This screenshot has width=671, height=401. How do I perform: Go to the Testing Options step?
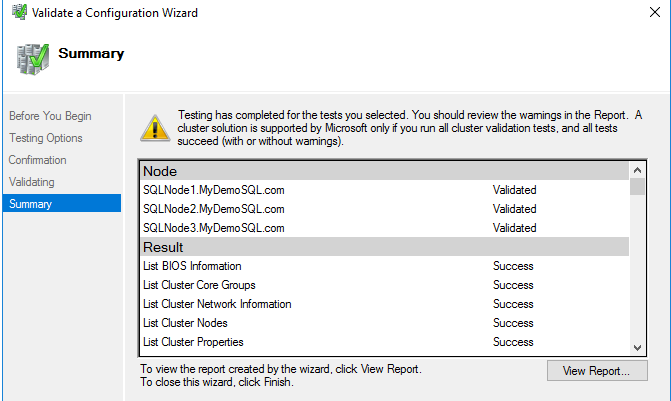pos(46,138)
